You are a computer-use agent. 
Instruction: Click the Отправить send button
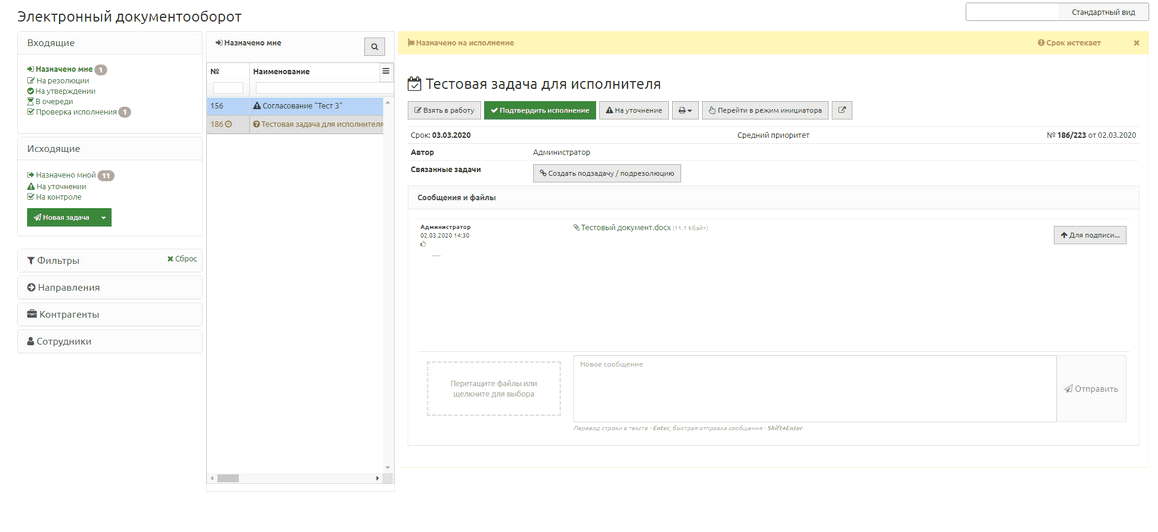coord(1092,389)
